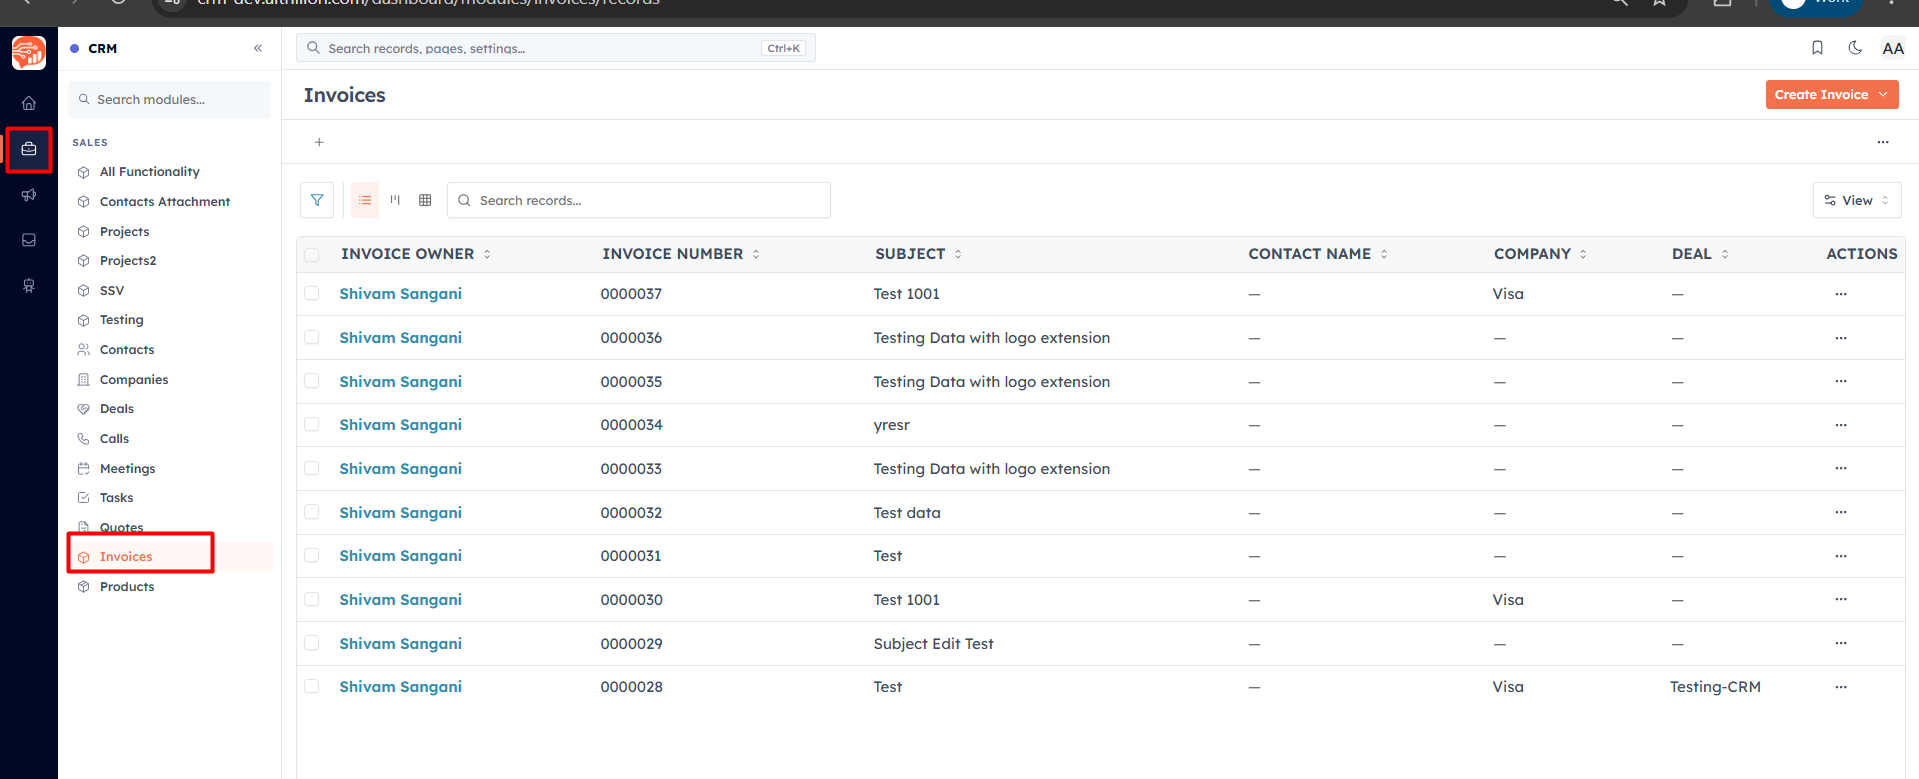
Task: Click the bottom icon in left rail
Action: pyautogui.click(x=29, y=286)
